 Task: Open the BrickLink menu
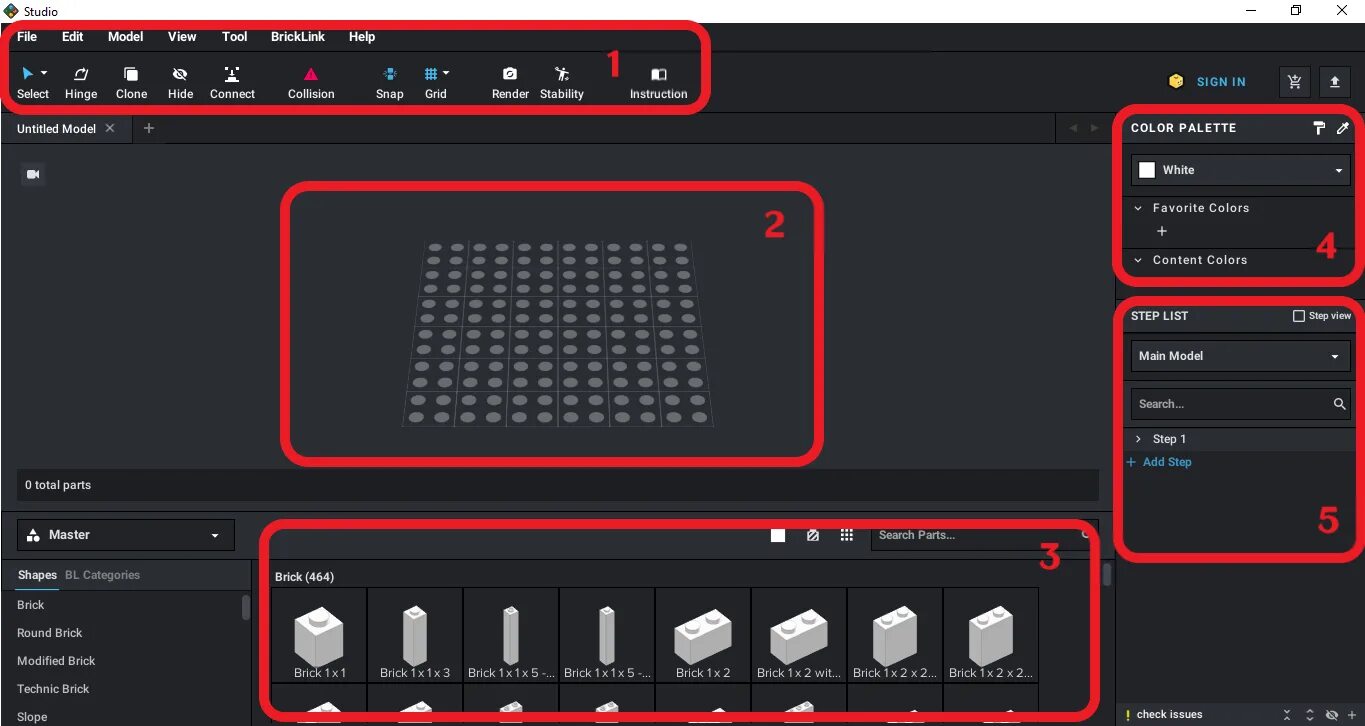point(298,37)
